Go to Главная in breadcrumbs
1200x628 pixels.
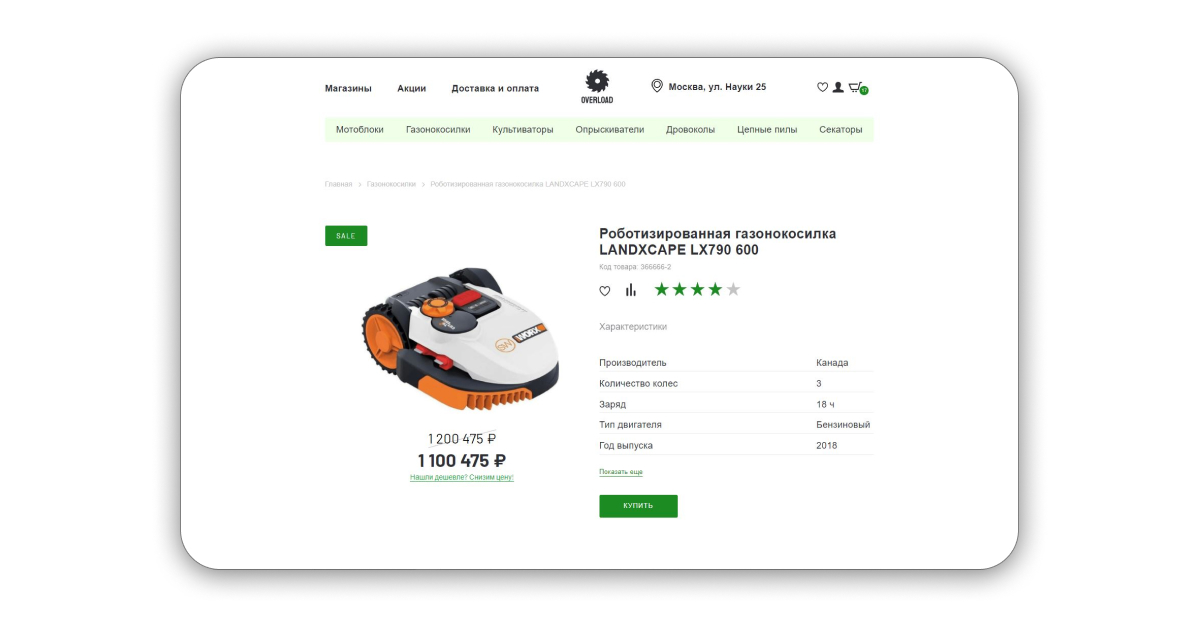point(338,184)
